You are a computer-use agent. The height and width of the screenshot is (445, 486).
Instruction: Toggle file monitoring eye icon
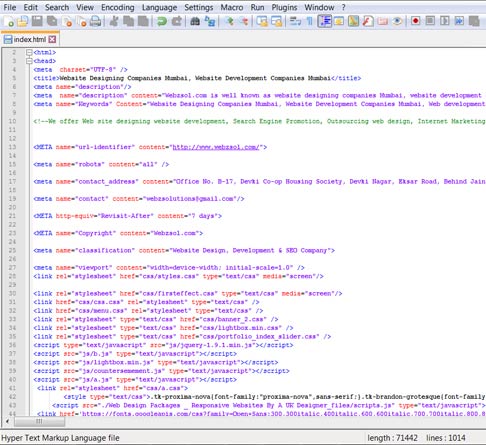pyautogui.click(x=397, y=22)
